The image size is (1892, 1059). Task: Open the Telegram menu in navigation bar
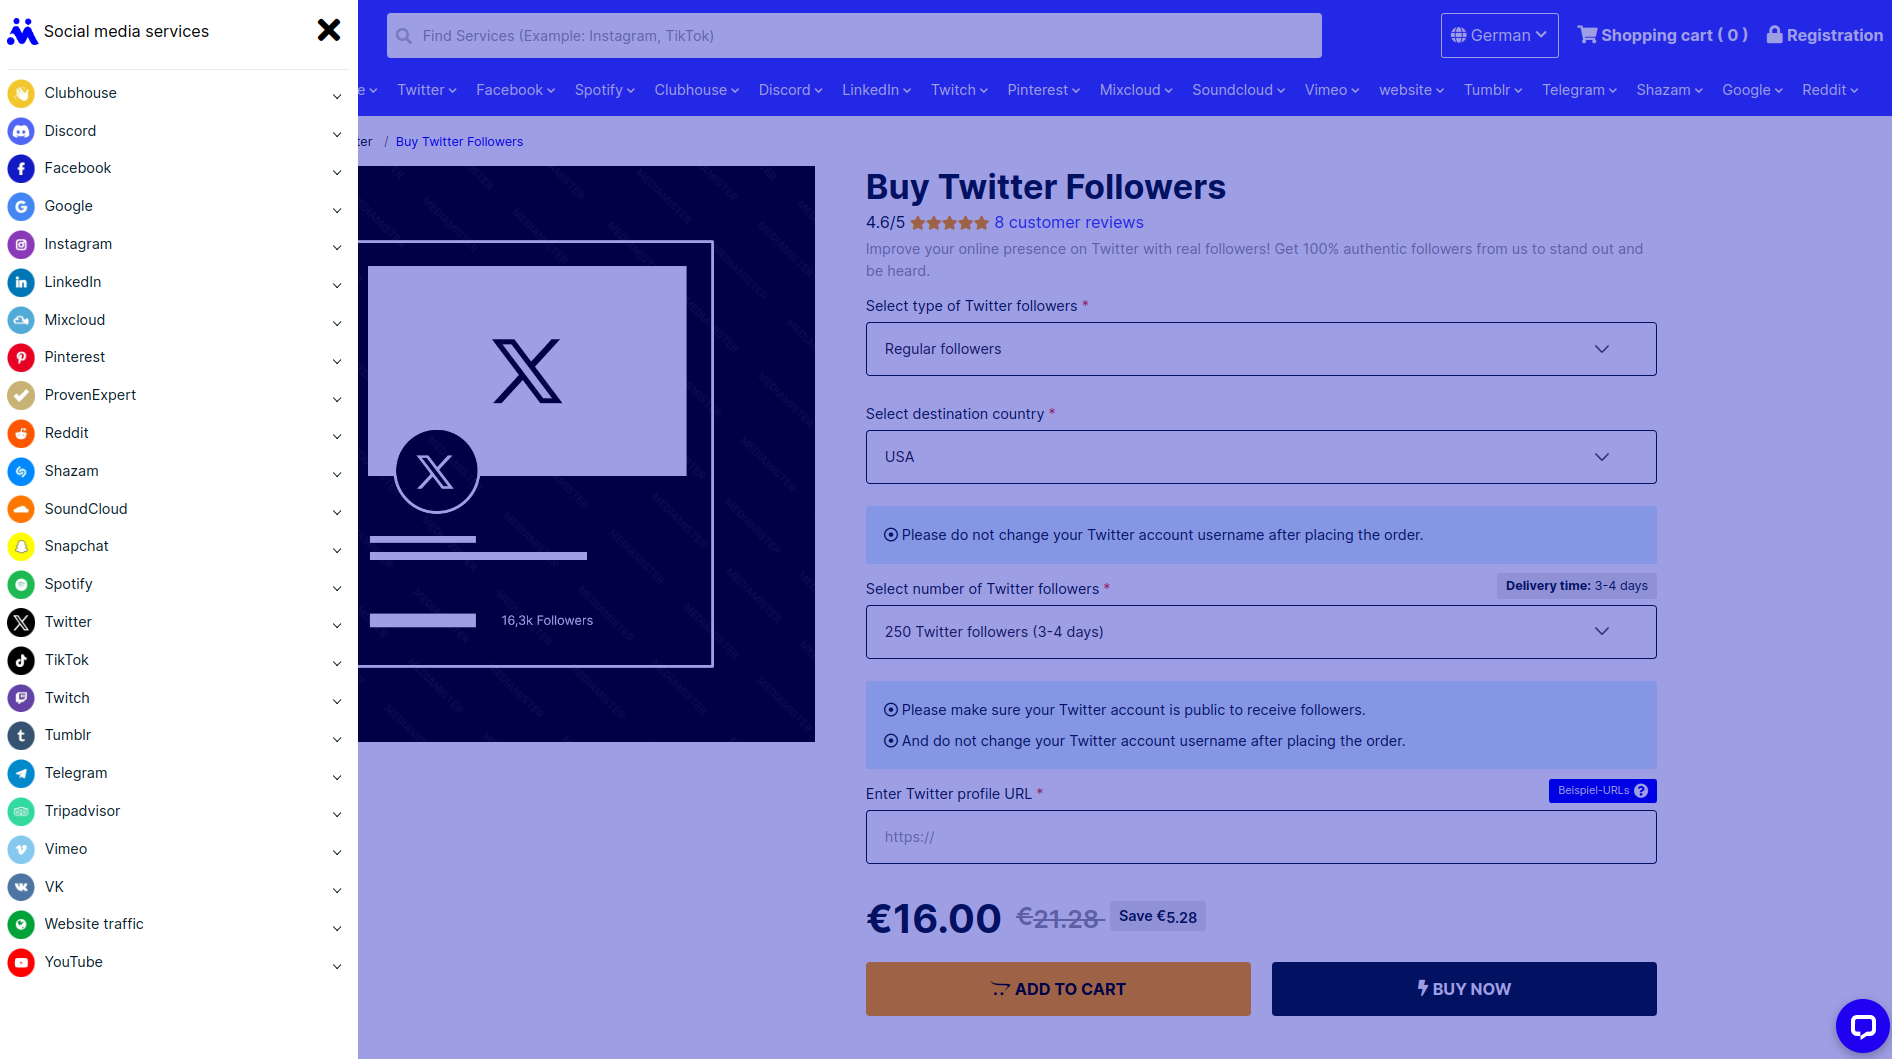coord(1579,90)
